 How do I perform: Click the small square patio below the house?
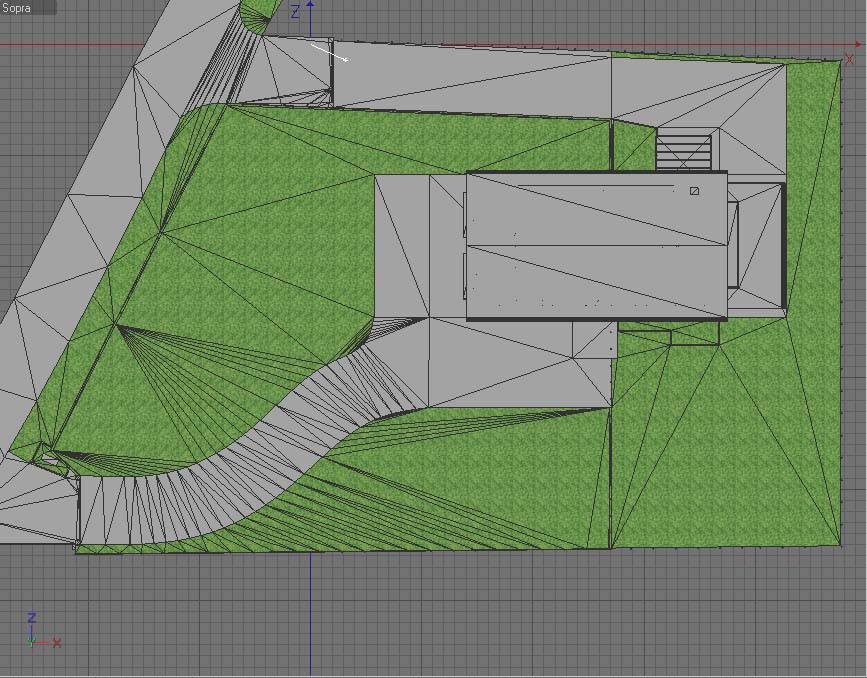point(594,340)
